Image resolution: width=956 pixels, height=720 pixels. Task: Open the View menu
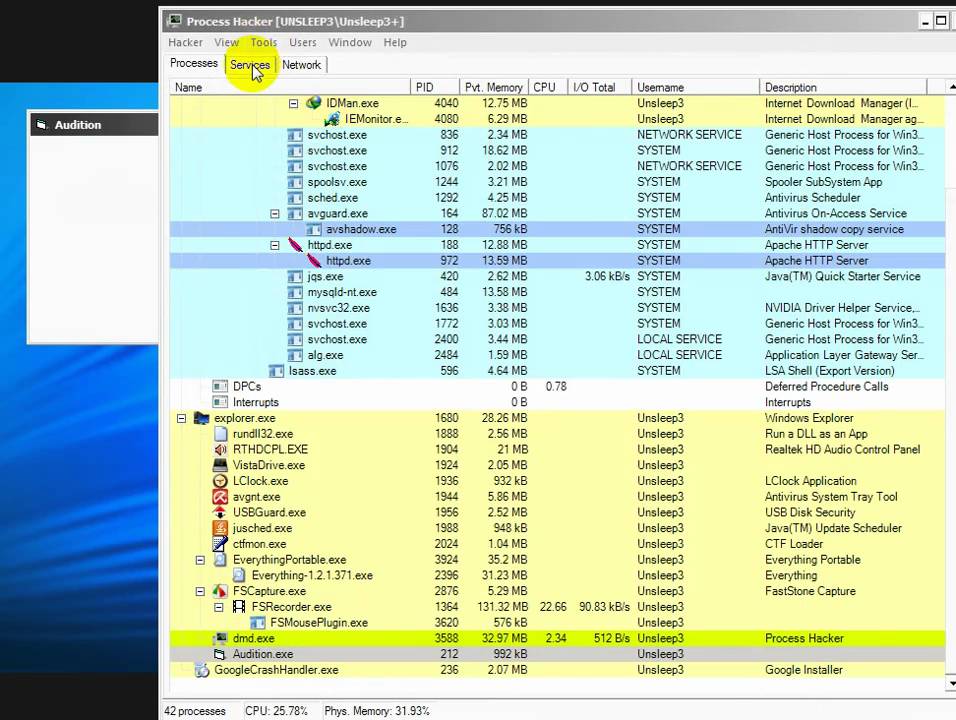point(226,42)
